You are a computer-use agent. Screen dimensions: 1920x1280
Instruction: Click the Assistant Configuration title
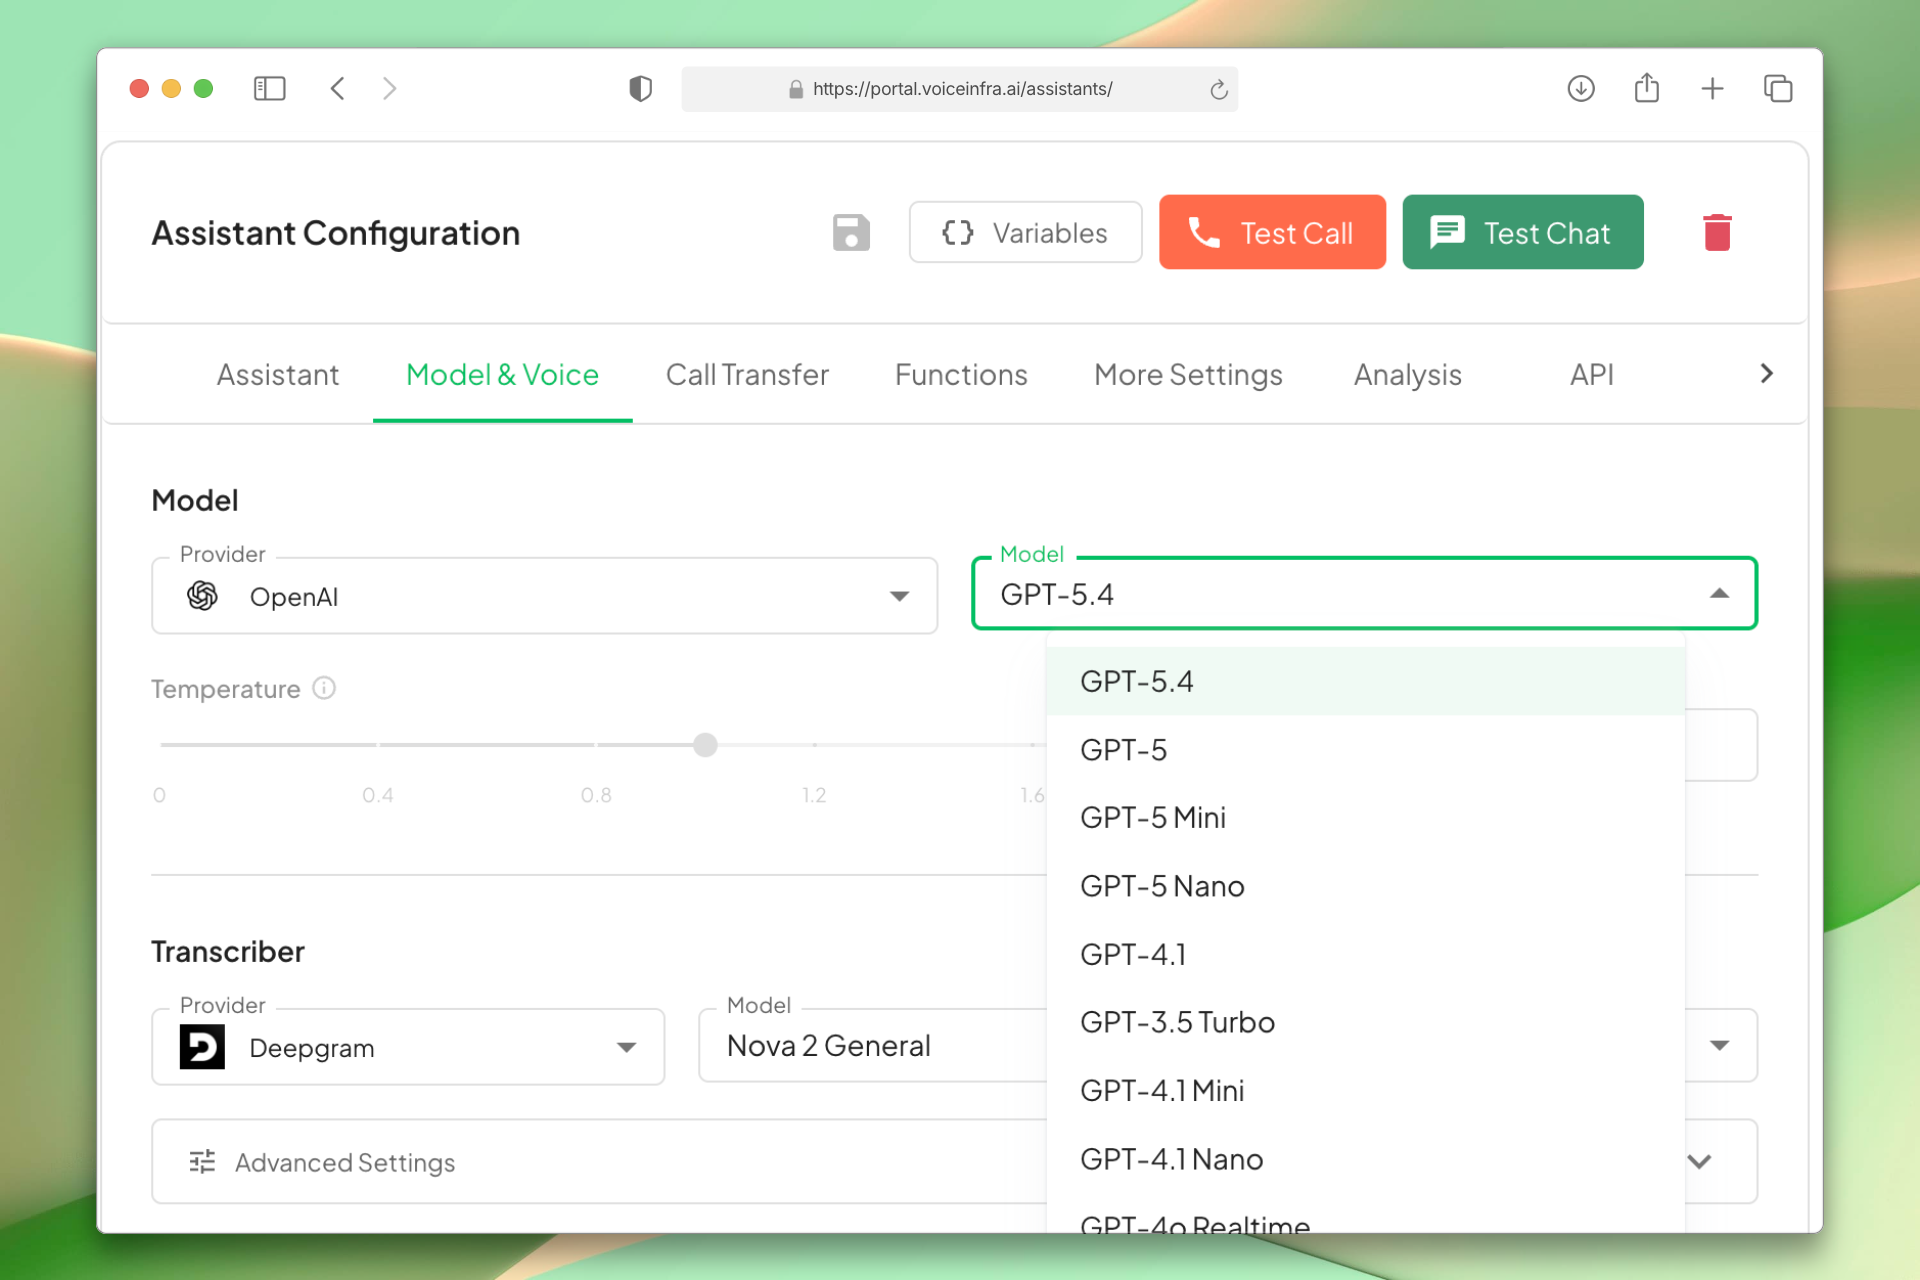(336, 233)
